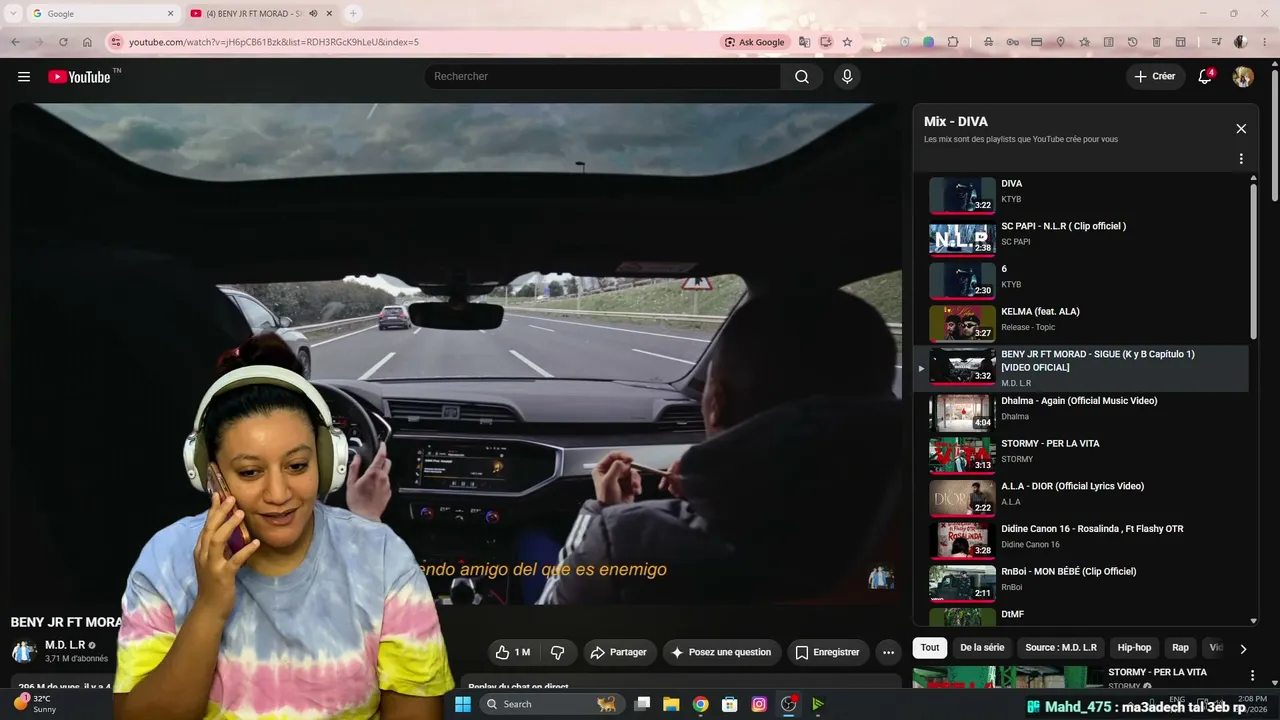Close the Google tab
1280x720 pixels.
point(170,13)
